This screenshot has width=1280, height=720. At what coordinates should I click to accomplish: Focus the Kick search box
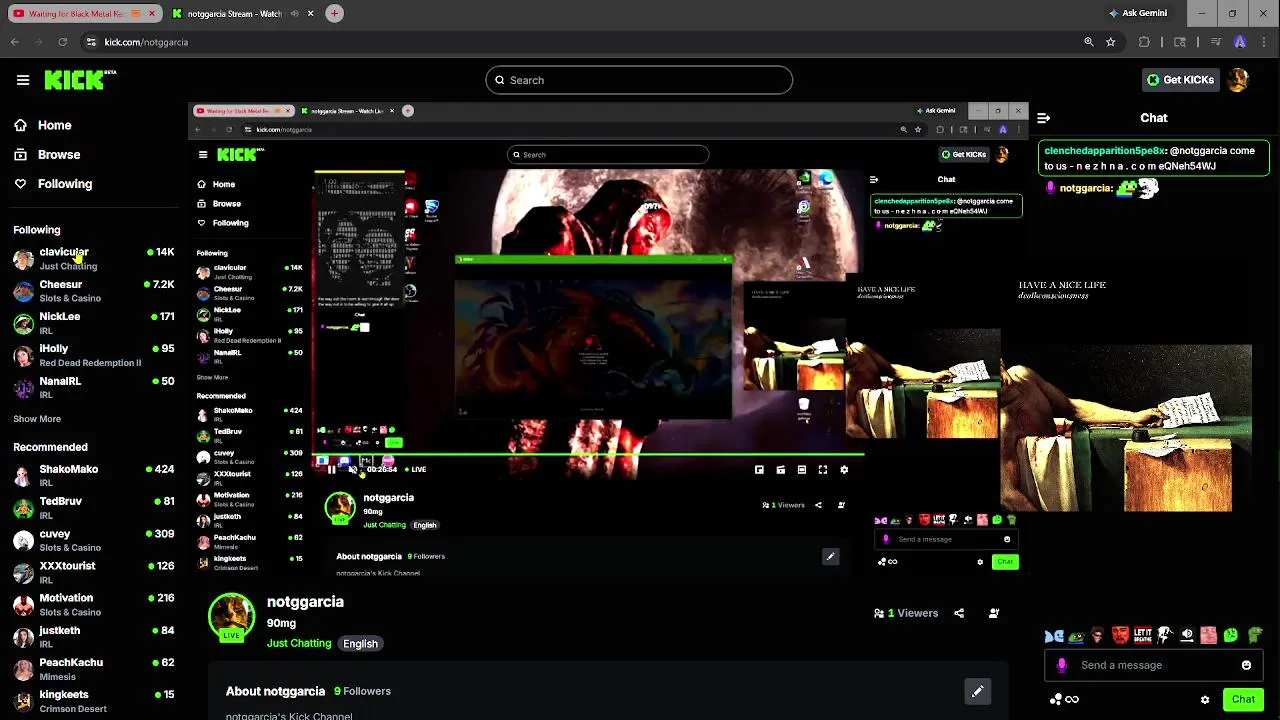tap(639, 80)
